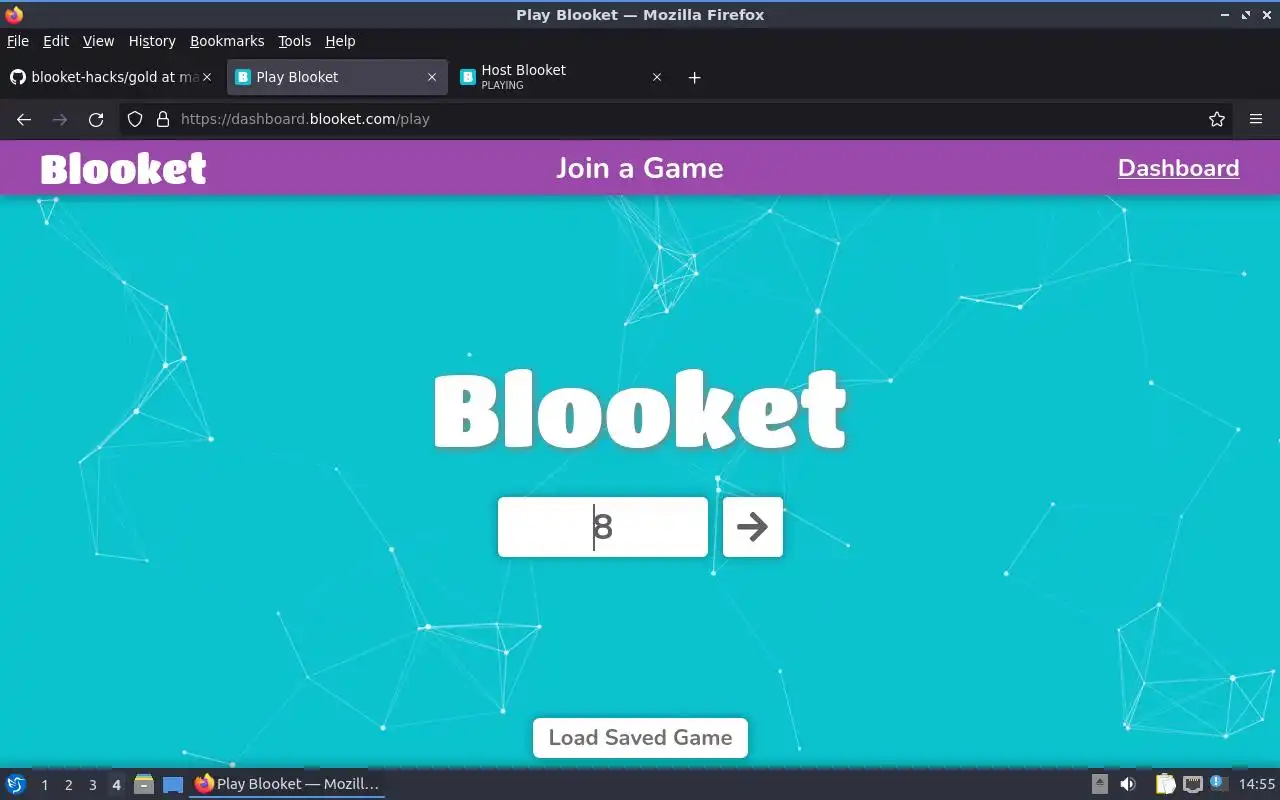Switch to workspace 3
The image size is (1280, 800).
point(92,785)
